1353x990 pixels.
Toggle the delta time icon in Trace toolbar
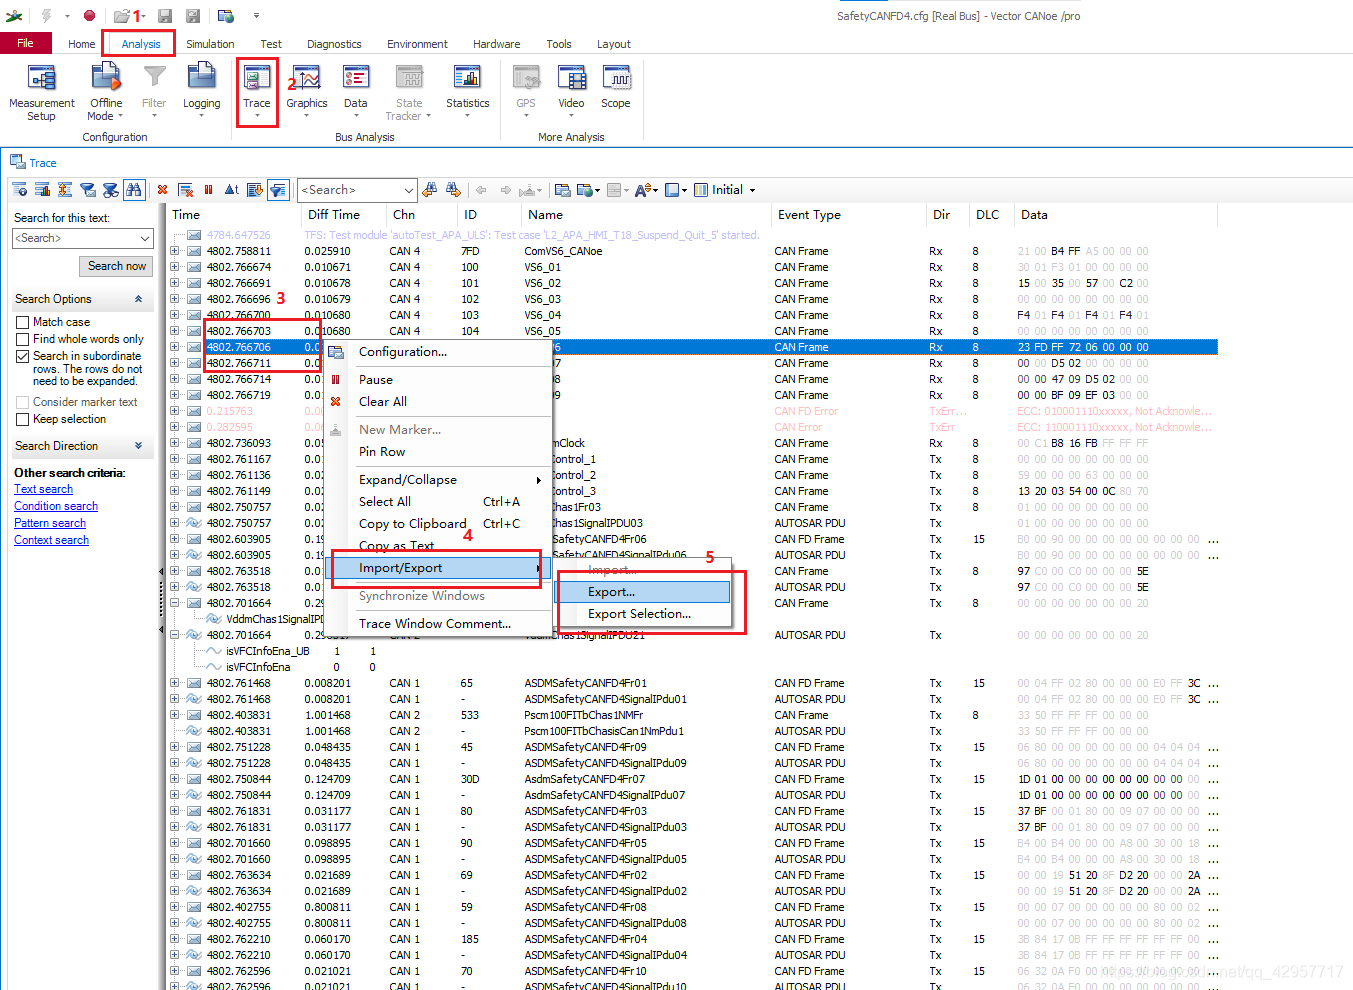point(231,189)
